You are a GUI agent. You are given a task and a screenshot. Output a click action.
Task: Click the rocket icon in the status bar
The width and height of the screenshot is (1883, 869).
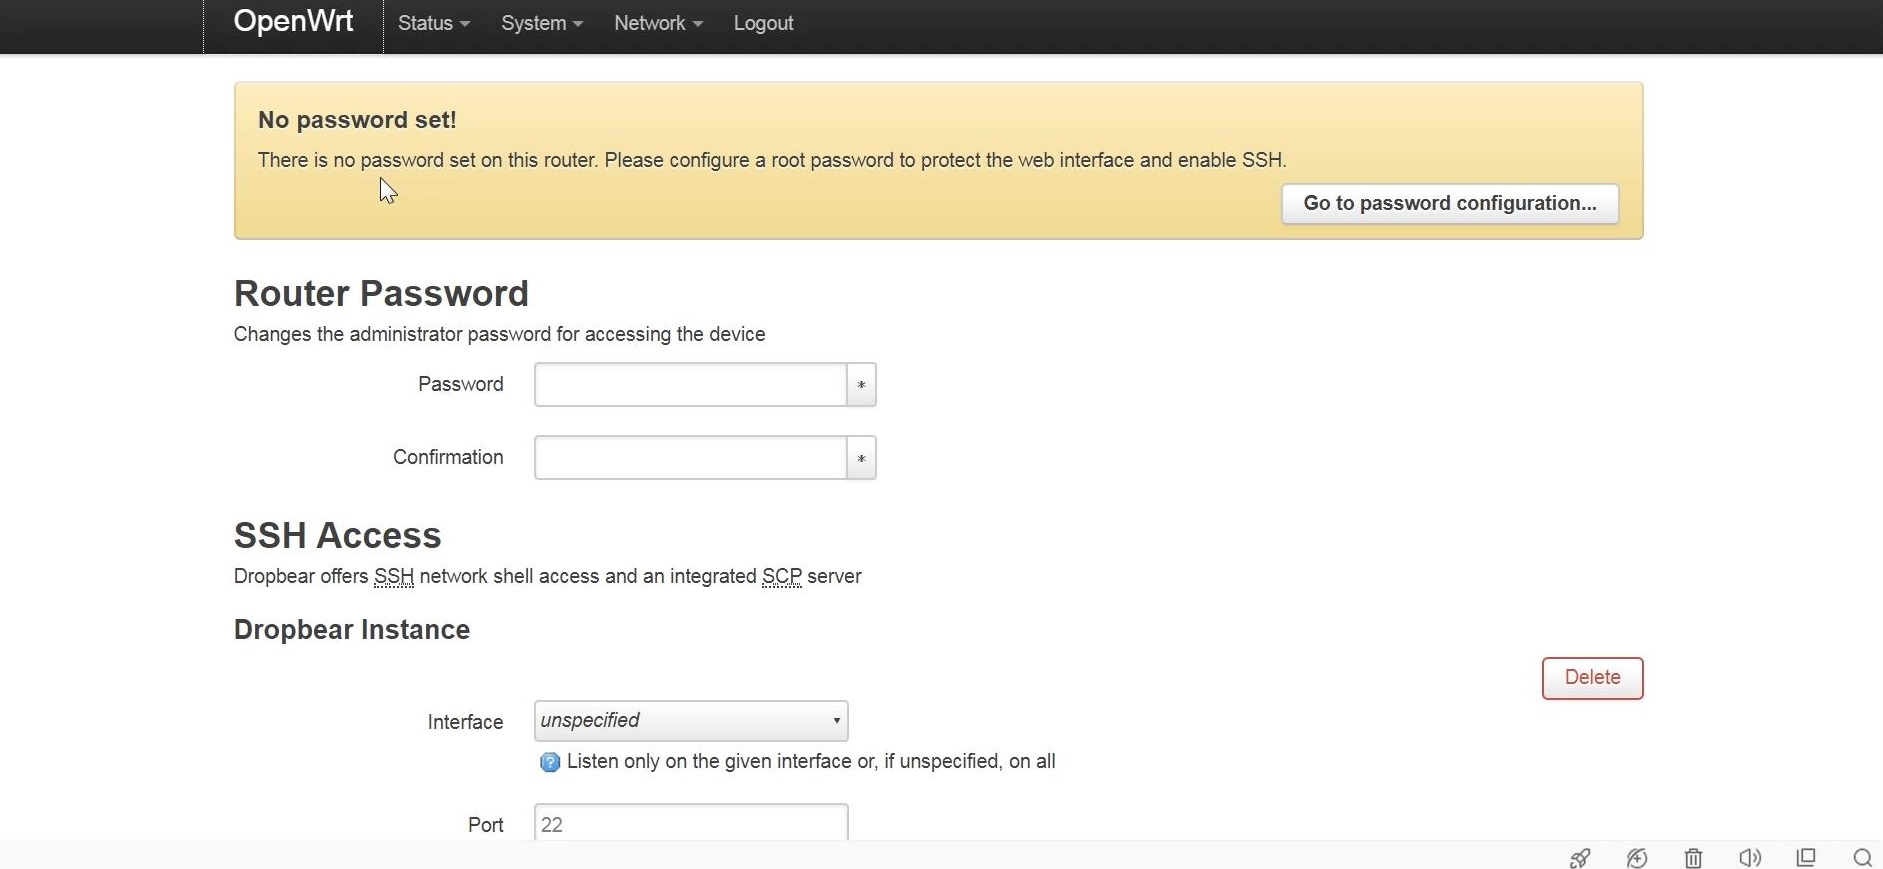tap(1580, 858)
